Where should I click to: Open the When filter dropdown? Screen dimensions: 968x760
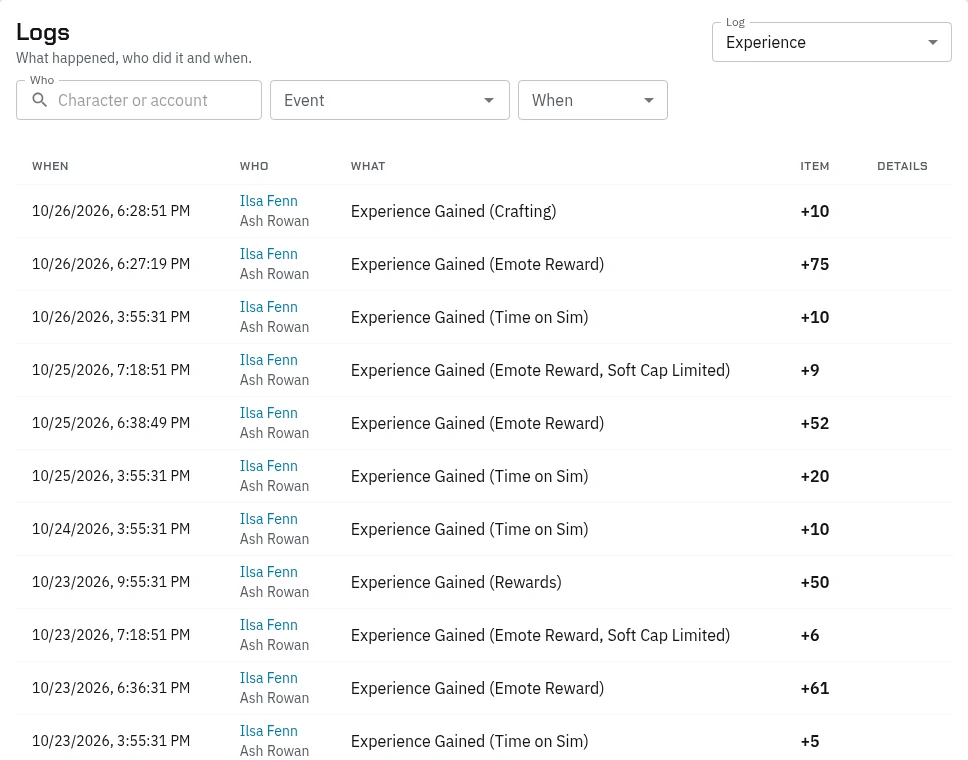[593, 100]
